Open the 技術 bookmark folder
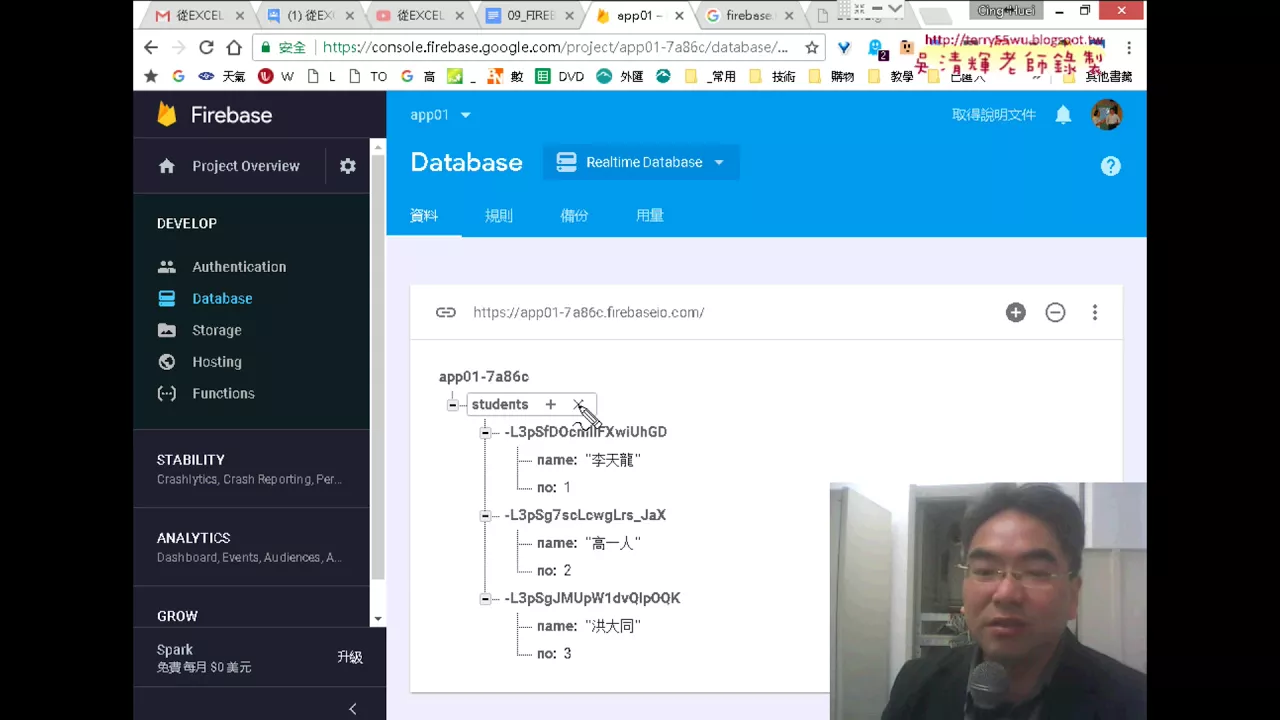Viewport: 1280px width, 720px height. tap(772, 76)
